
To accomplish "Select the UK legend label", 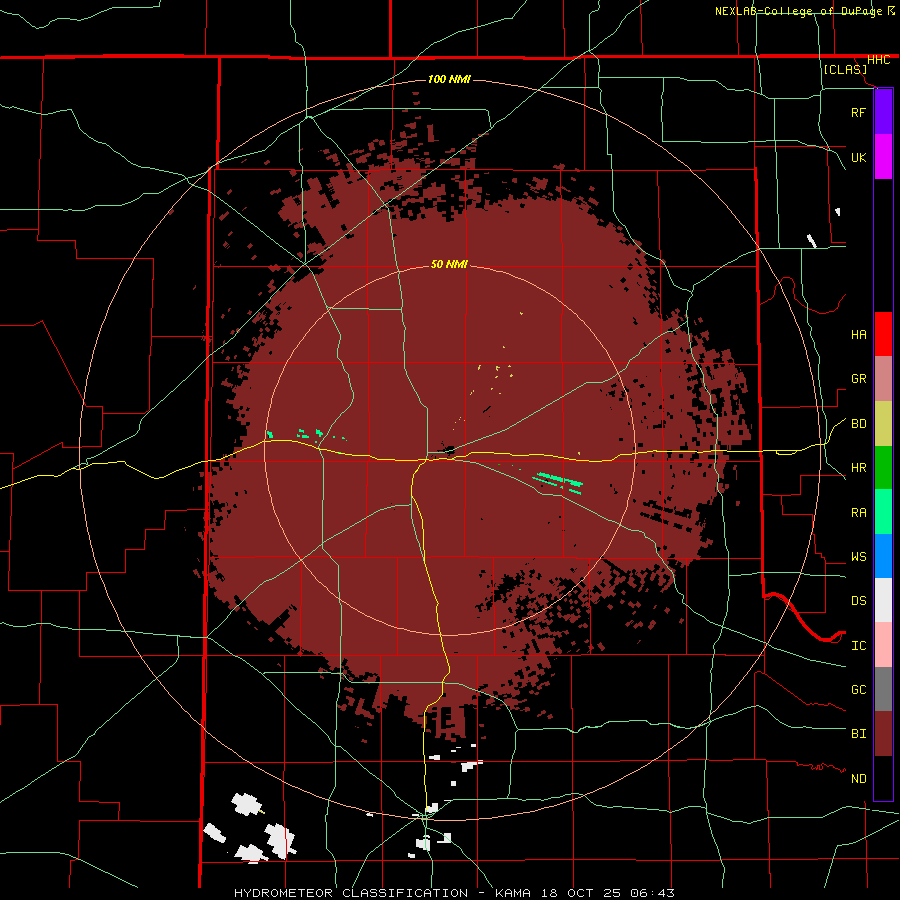I will click(x=858, y=158).
